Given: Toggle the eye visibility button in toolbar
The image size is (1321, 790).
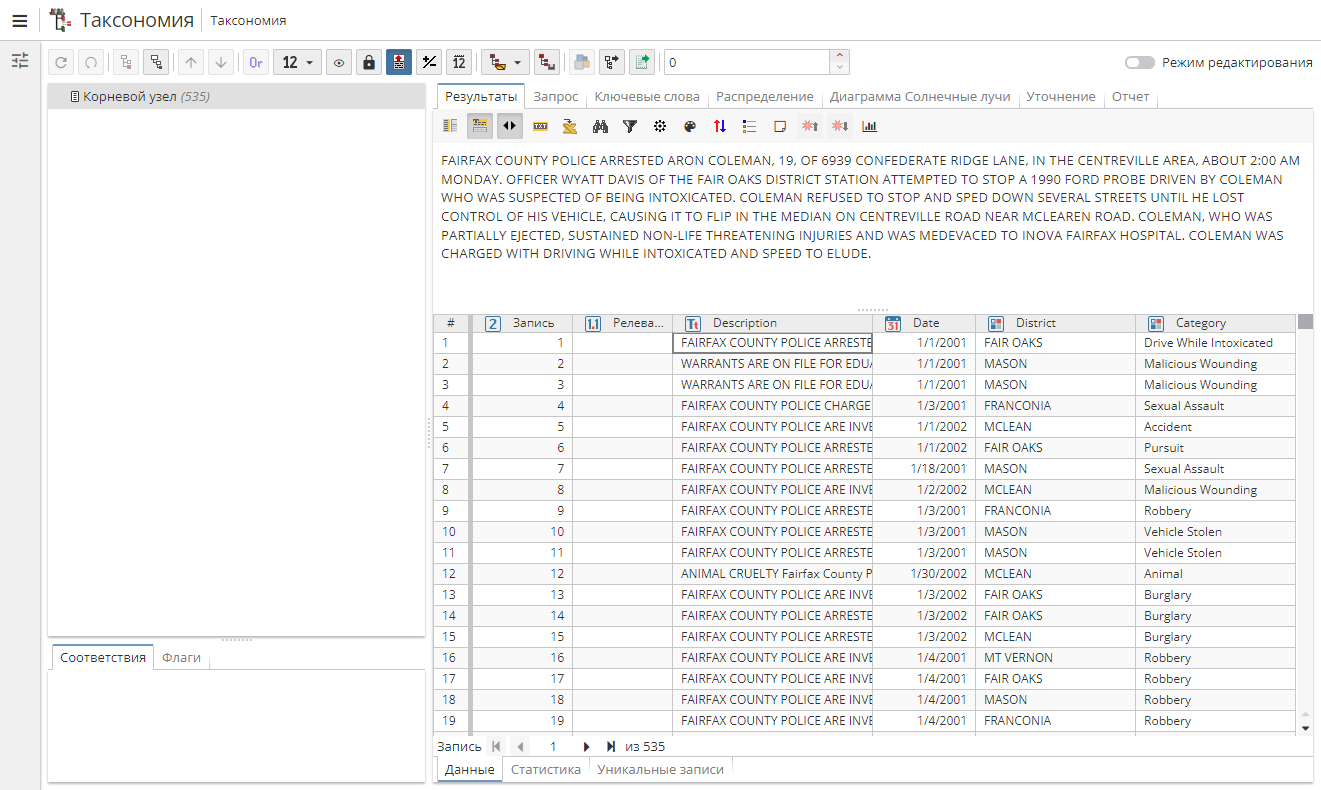Looking at the screenshot, I should (x=339, y=62).
